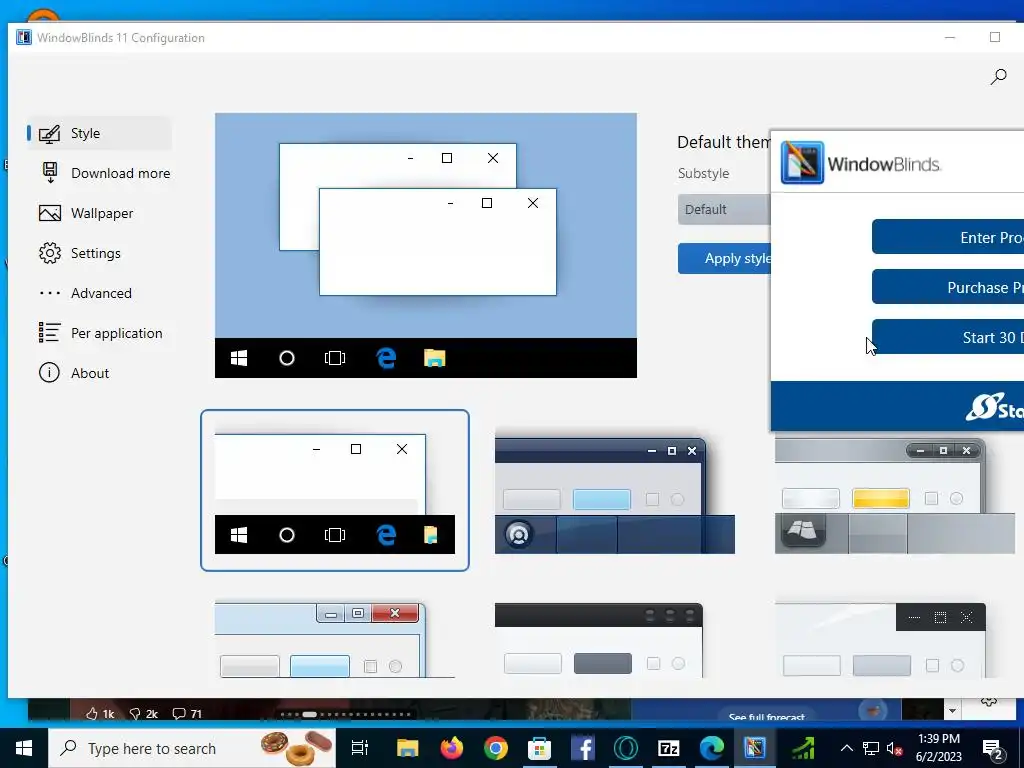Show hidden tray icons chevron
Screen dimensions: 1024x768
(846, 748)
